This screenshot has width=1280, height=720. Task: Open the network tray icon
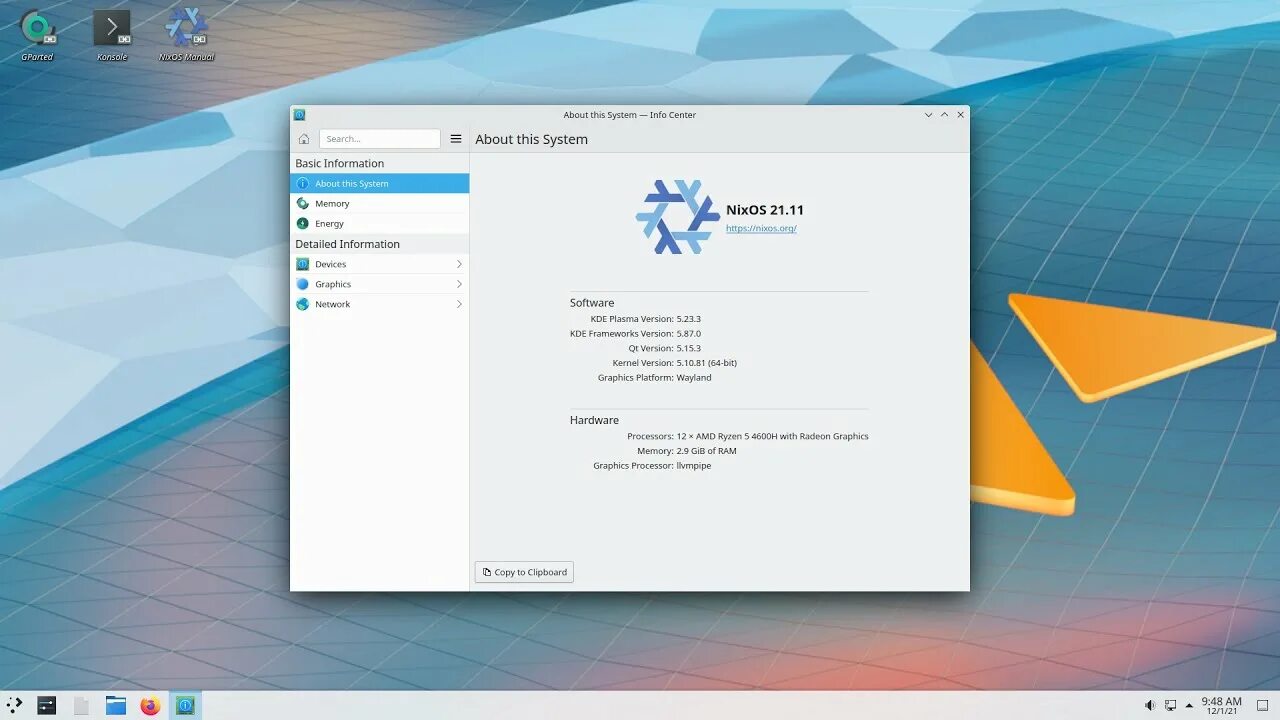[1170, 706]
